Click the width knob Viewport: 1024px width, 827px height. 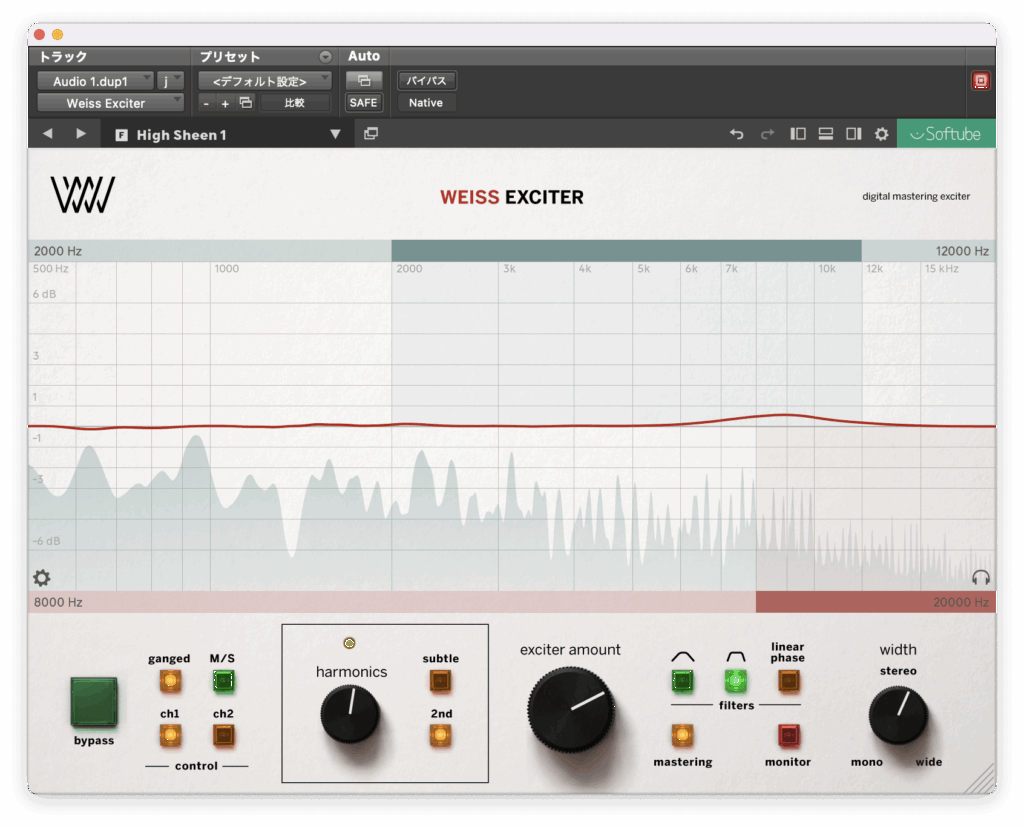pyautogui.click(x=898, y=716)
